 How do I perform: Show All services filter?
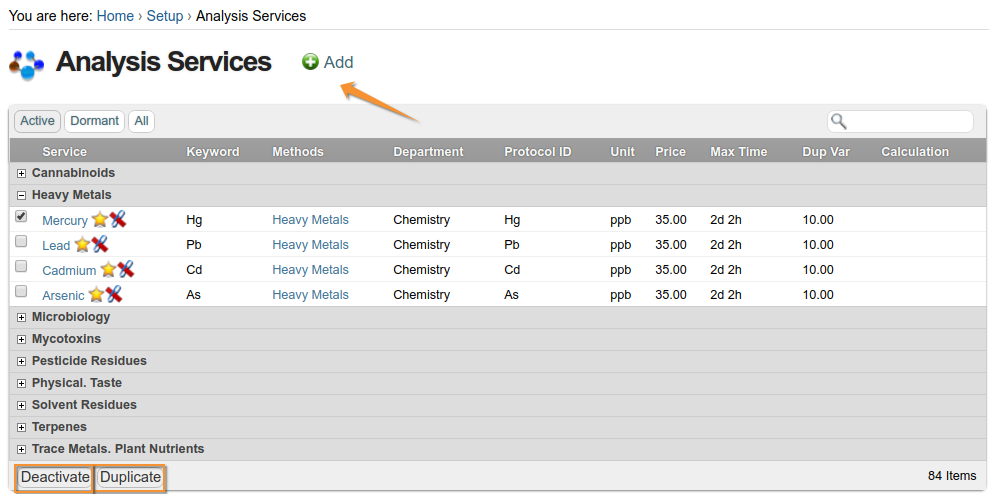tap(141, 121)
